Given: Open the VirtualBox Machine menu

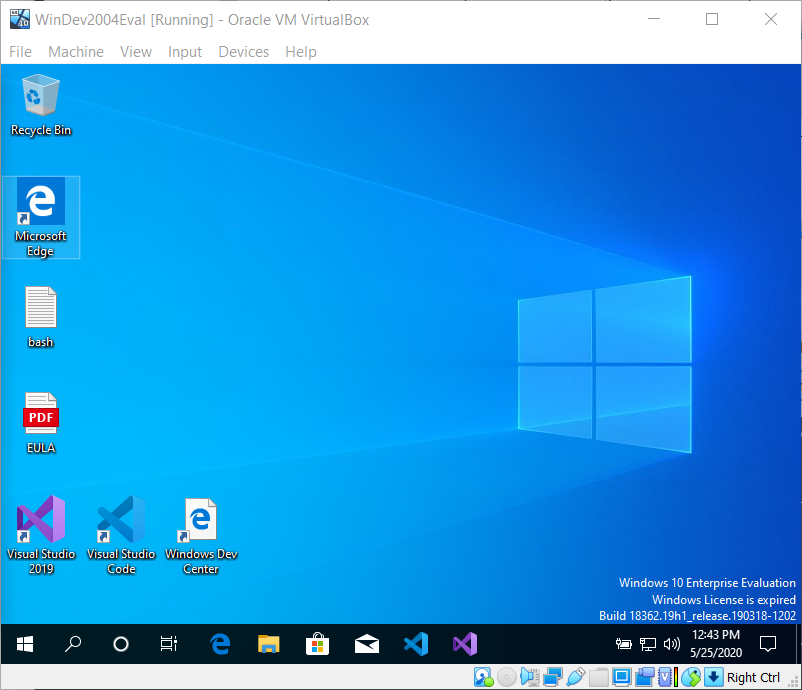Looking at the screenshot, I should (x=76, y=52).
